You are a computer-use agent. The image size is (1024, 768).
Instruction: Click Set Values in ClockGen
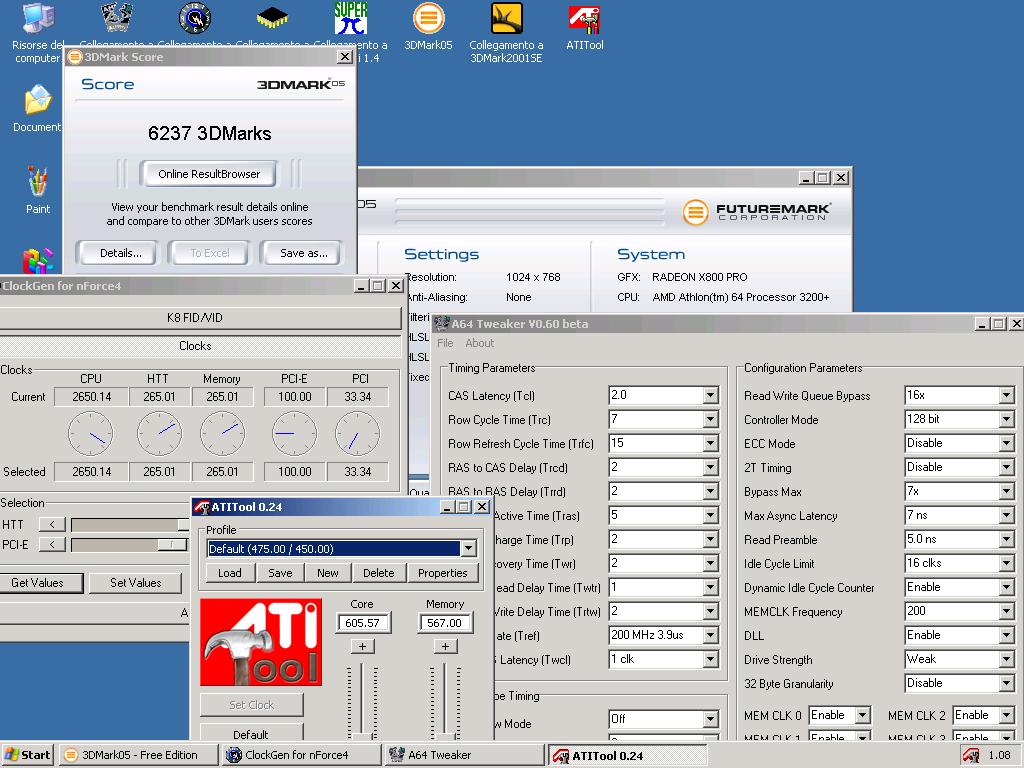[136, 583]
